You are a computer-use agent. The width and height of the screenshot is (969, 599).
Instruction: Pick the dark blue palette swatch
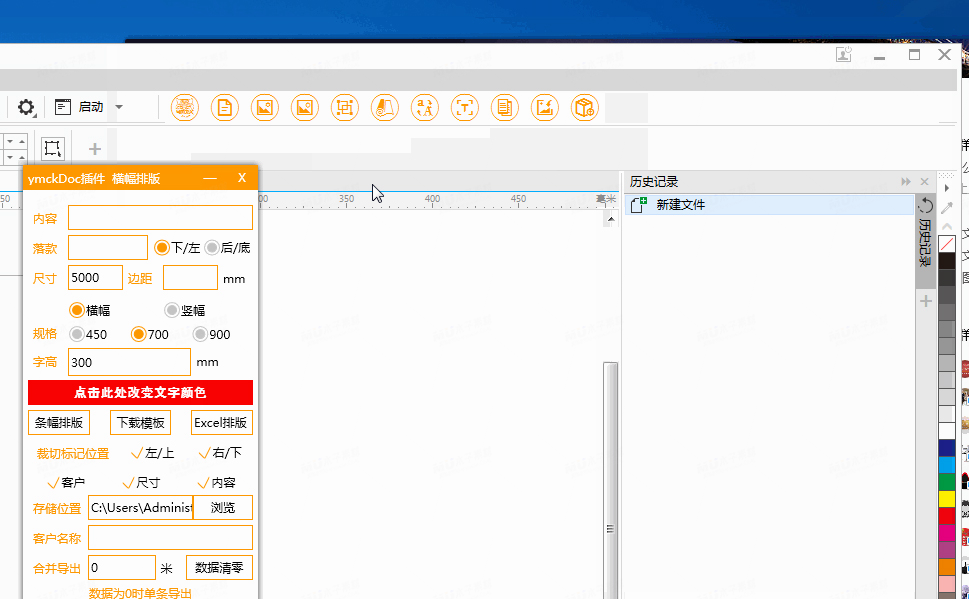pyautogui.click(x=947, y=448)
